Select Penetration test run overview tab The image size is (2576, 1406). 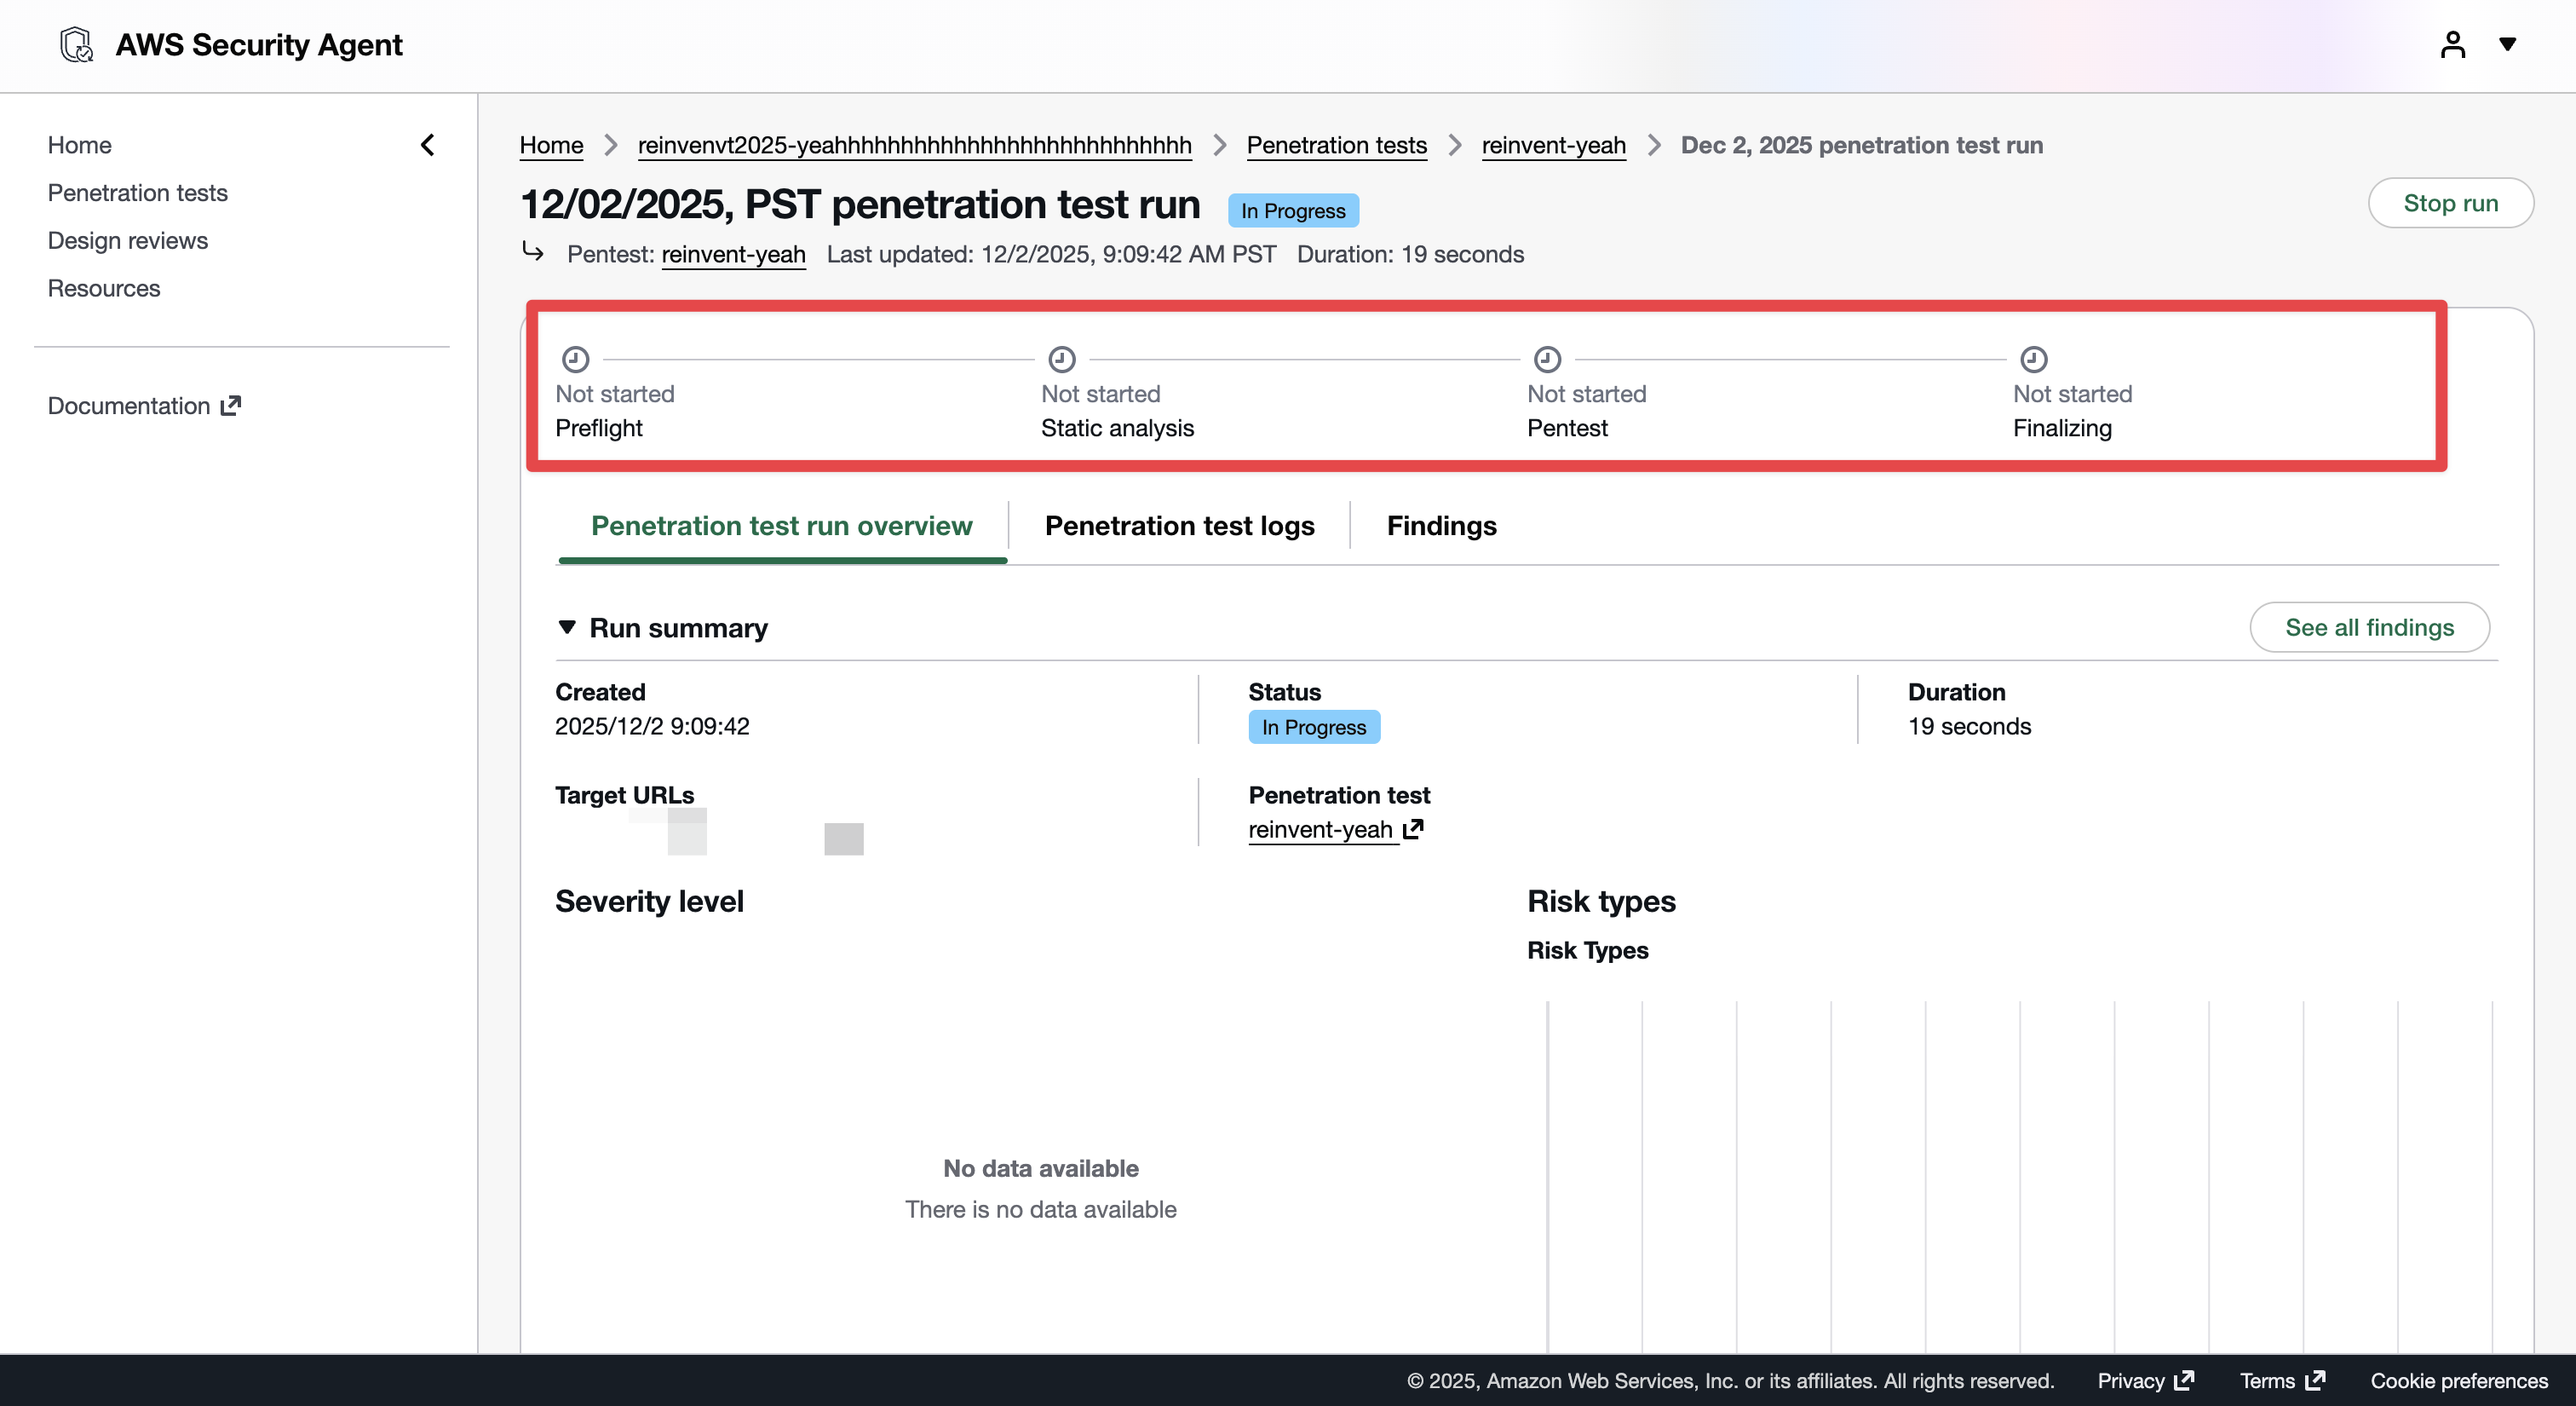781,526
